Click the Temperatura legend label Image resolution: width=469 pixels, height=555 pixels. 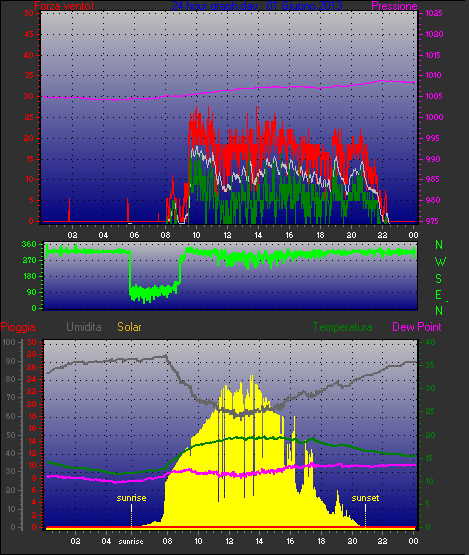point(342,327)
